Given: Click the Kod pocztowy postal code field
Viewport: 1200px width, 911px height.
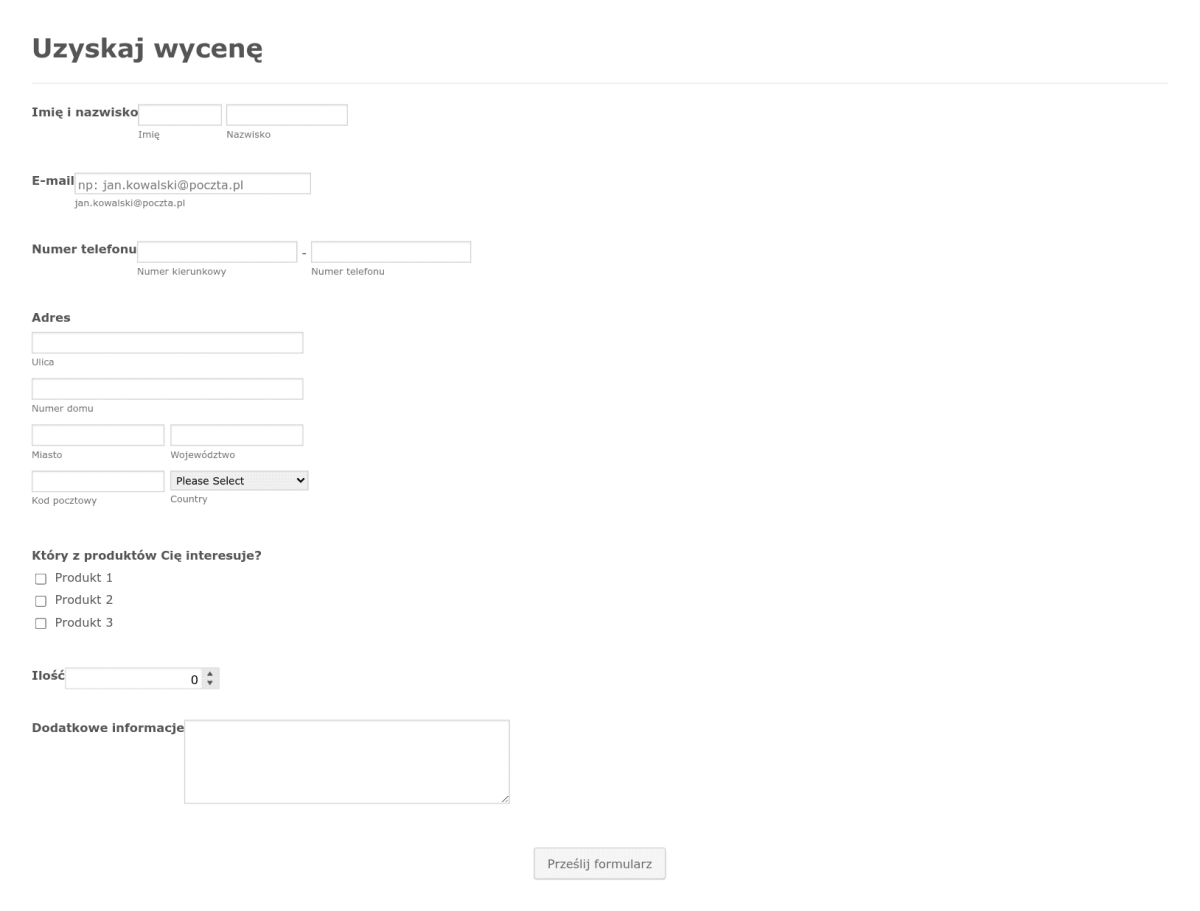Looking at the screenshot, I should pos(97,481).
